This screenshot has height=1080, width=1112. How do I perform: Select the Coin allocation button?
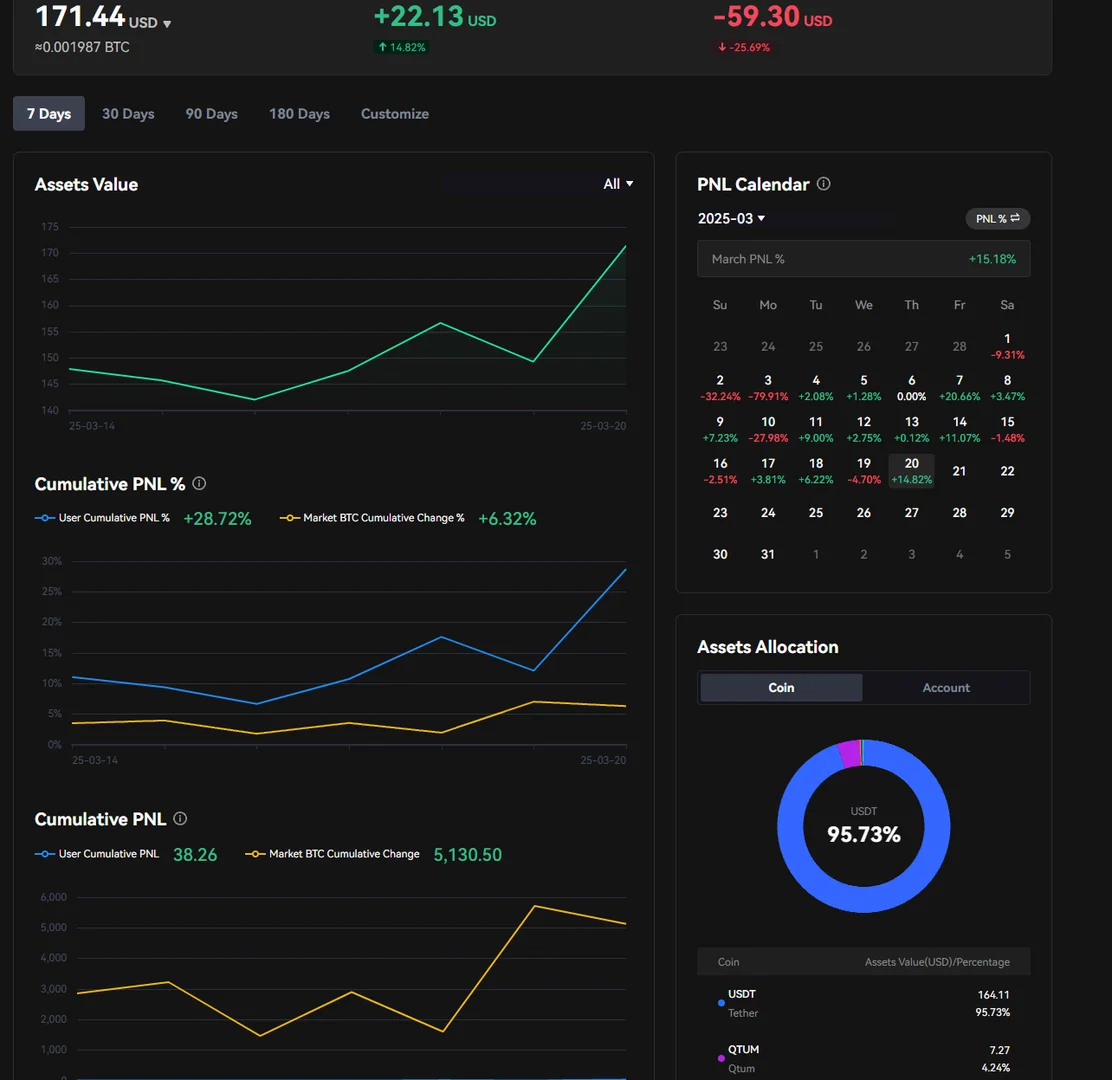pyautogui.click(x=781, y=688)
